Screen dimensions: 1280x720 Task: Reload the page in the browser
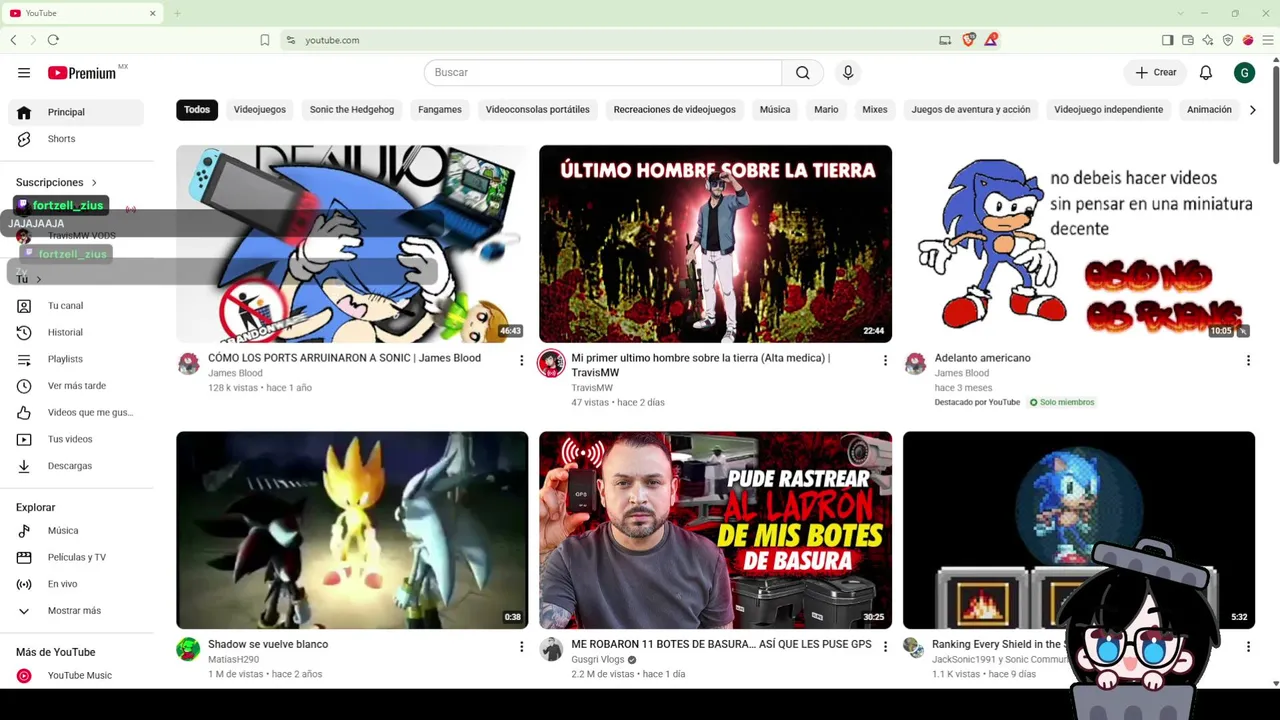[x=53, y=40]
